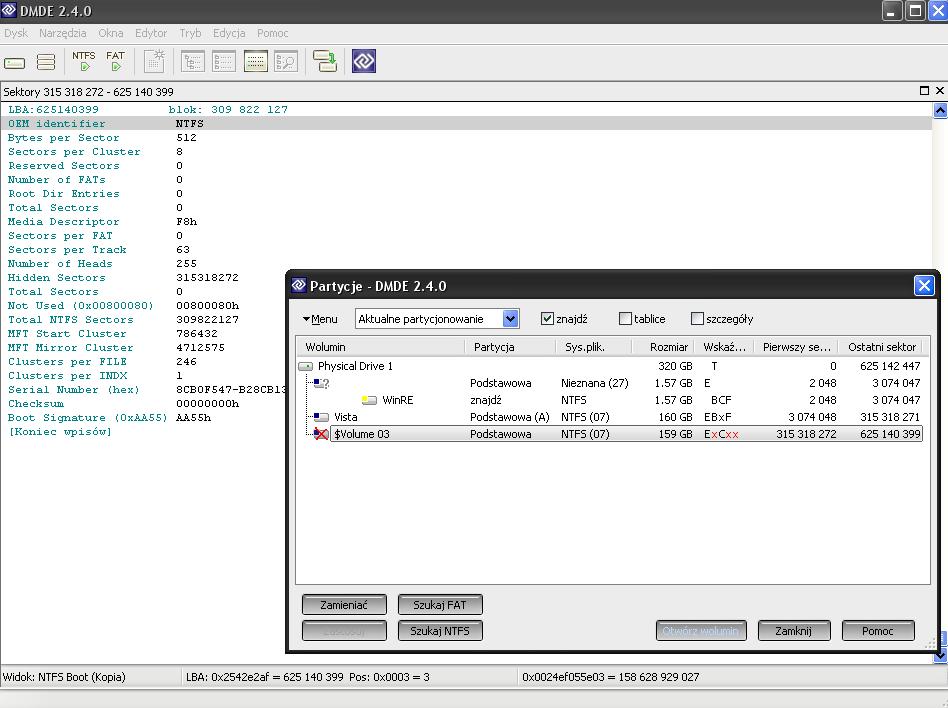Select the $Volume 03 row

click(610, 434)
